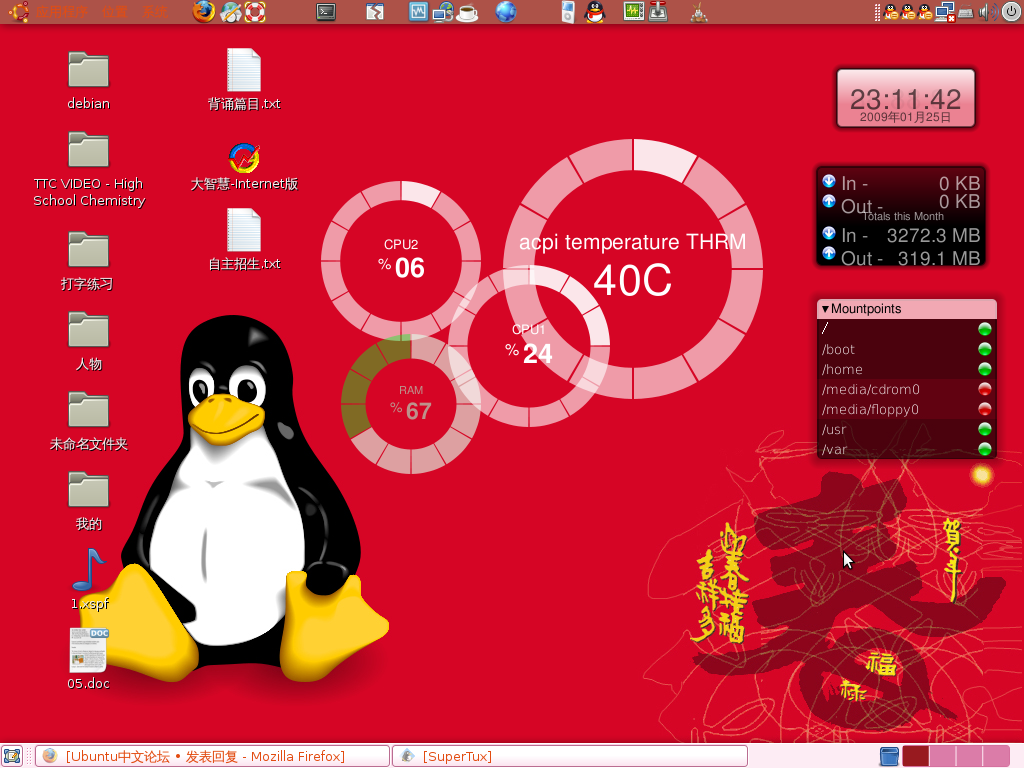Click the red status light for /media/cdrom0
1024x768 pixels.
pos(985,389)
